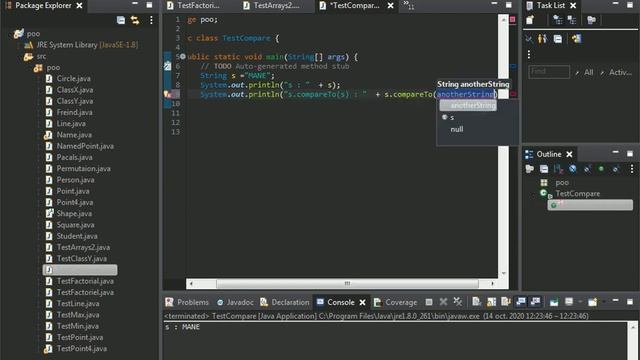
Task: Toggle Hide Local Types in Outline
Action: (616, 169)
